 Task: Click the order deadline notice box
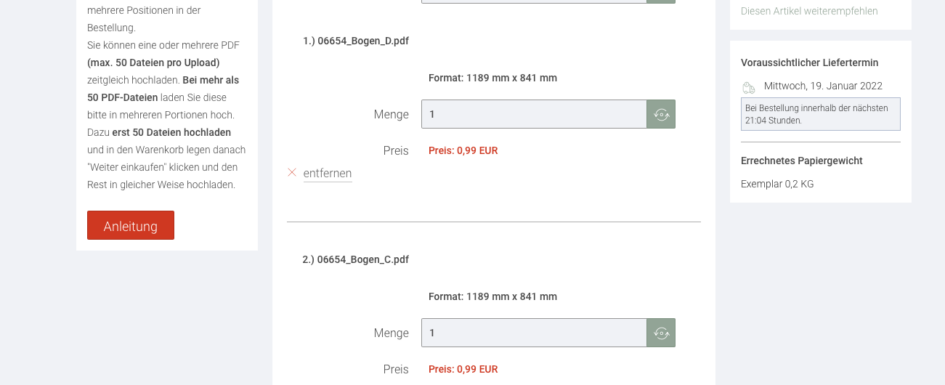tap(820, 114)
